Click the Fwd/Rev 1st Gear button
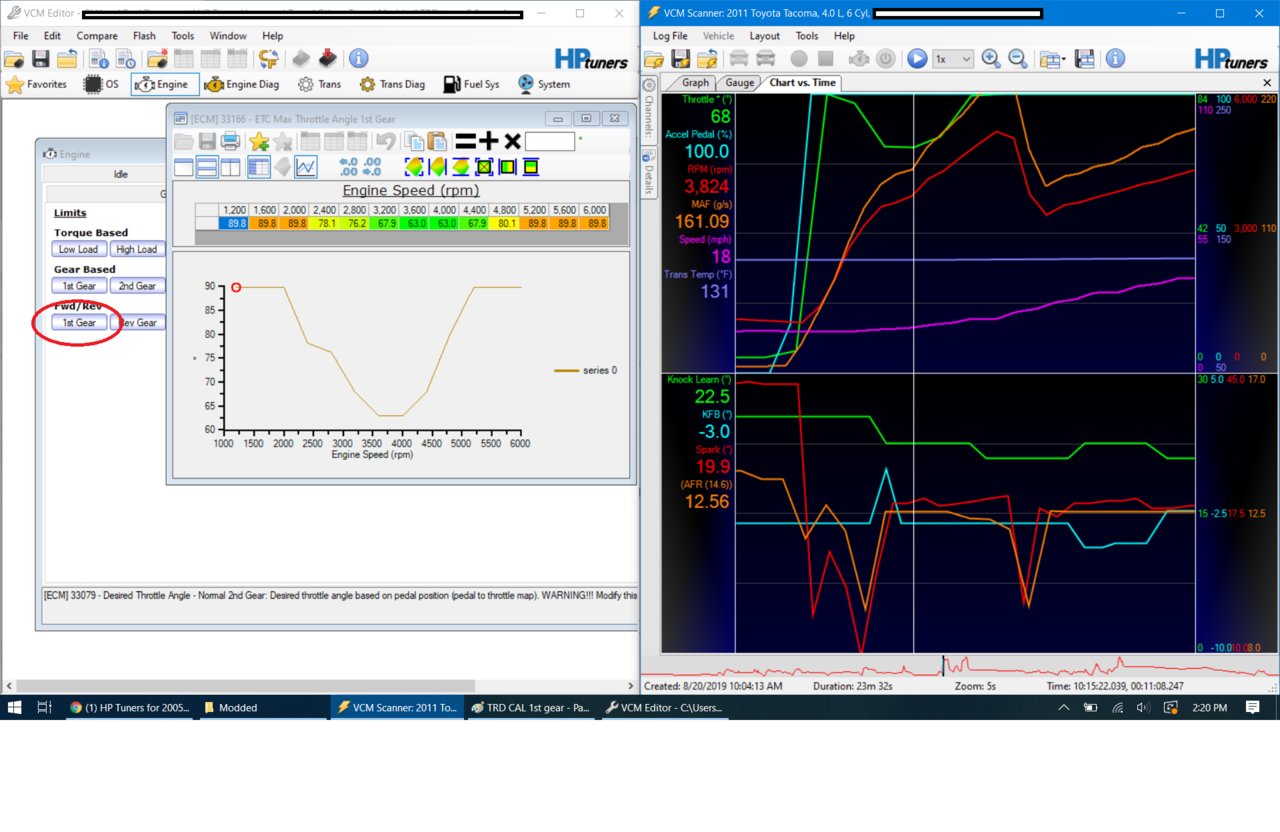 (79, 323)
